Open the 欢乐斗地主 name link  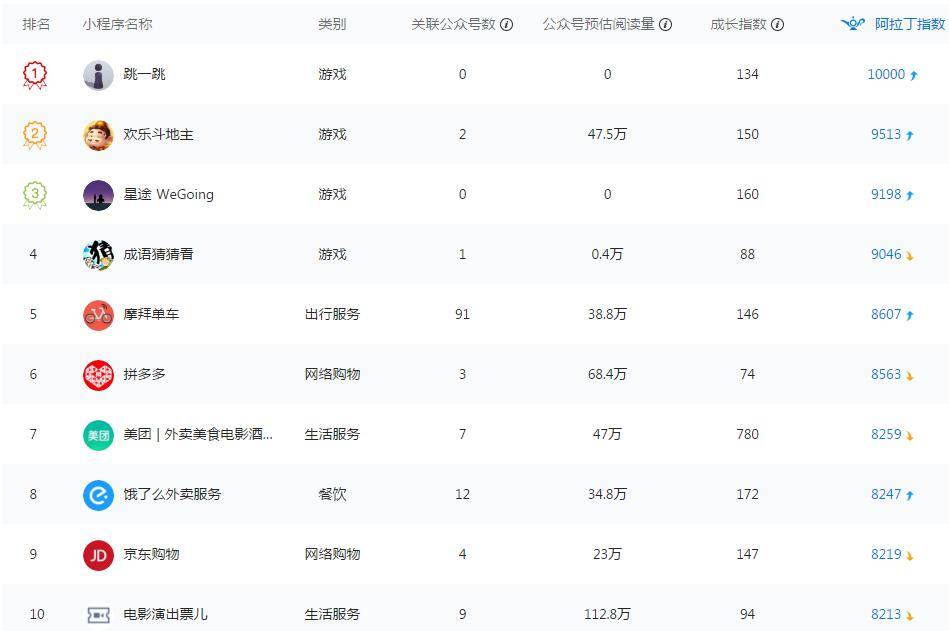point(159,134)
